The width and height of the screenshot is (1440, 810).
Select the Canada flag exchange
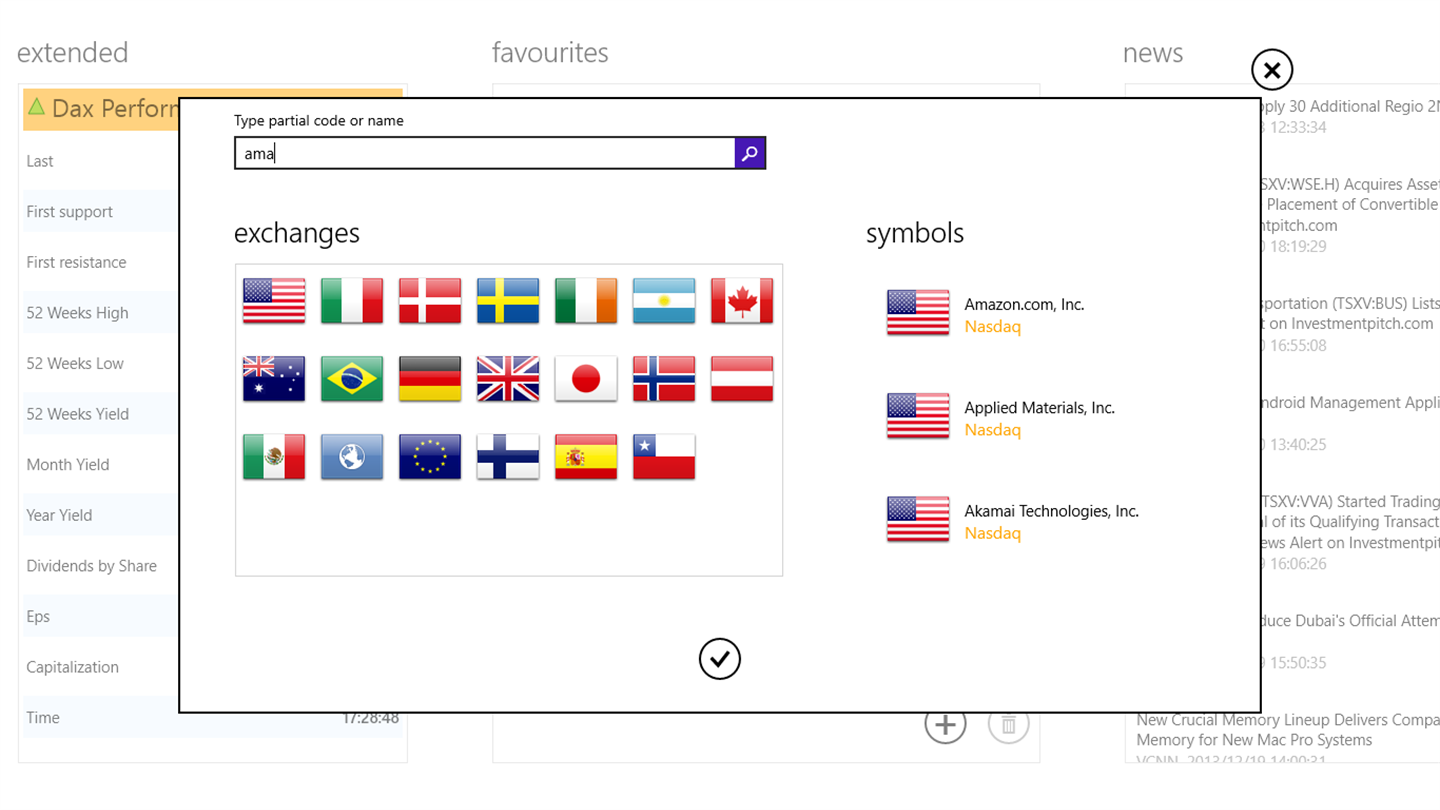tap(742, 300)
